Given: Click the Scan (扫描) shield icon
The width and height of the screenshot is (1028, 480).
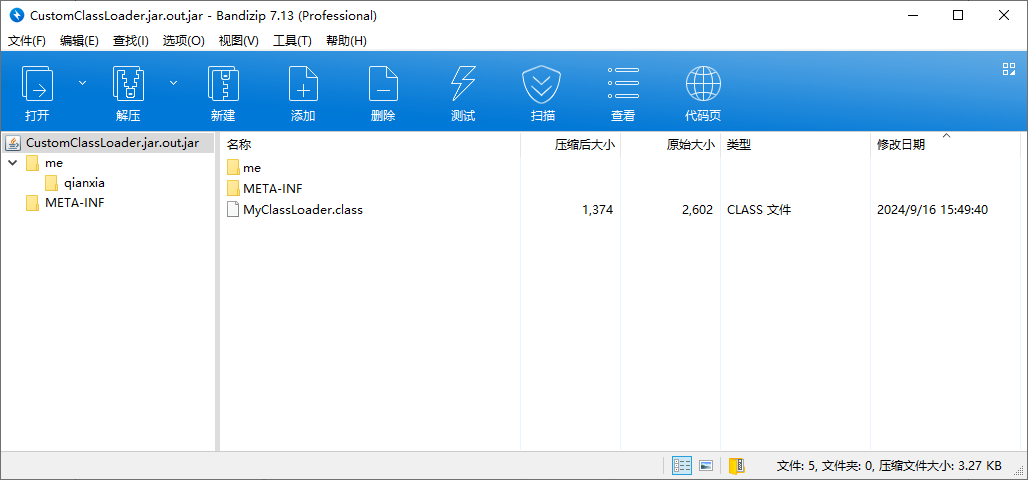Looking at the screenshot, I should point(543,84).
